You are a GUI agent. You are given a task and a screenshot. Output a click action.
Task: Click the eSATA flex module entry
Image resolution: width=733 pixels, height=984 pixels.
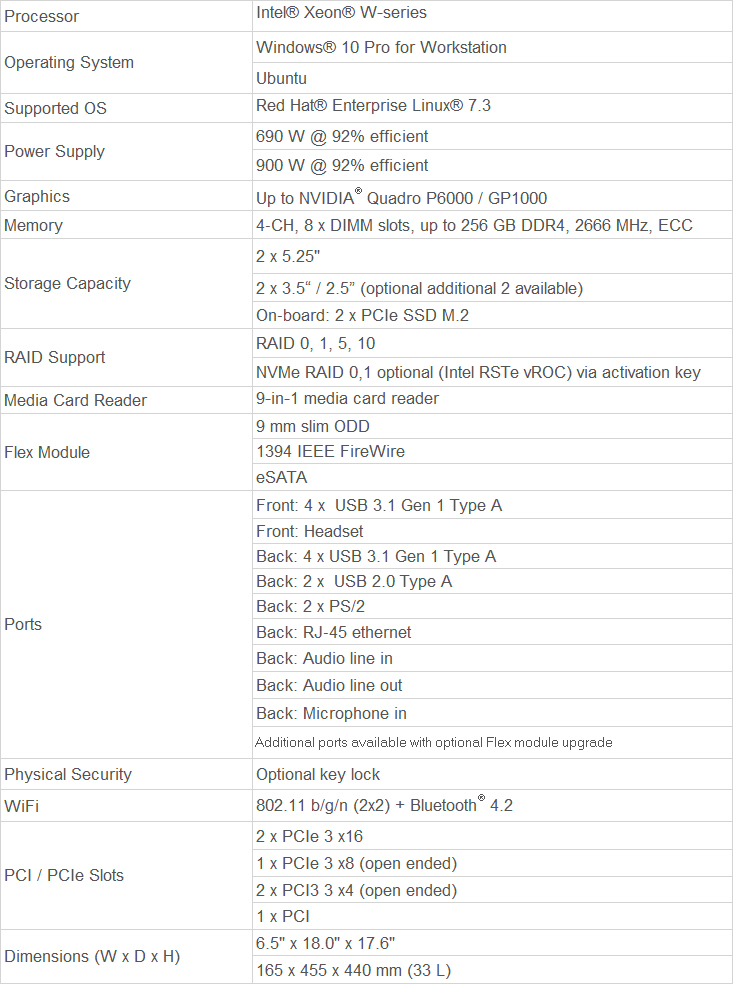click(x=280, y=478)
